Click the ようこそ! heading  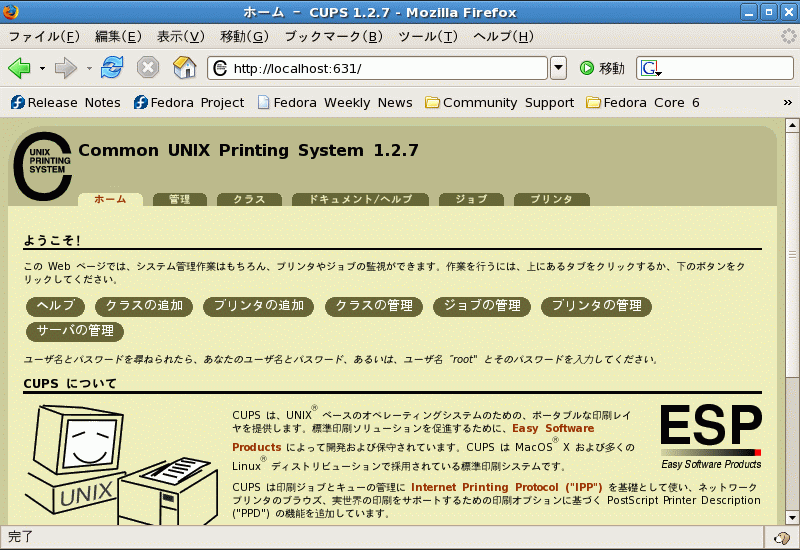point(52,241)
